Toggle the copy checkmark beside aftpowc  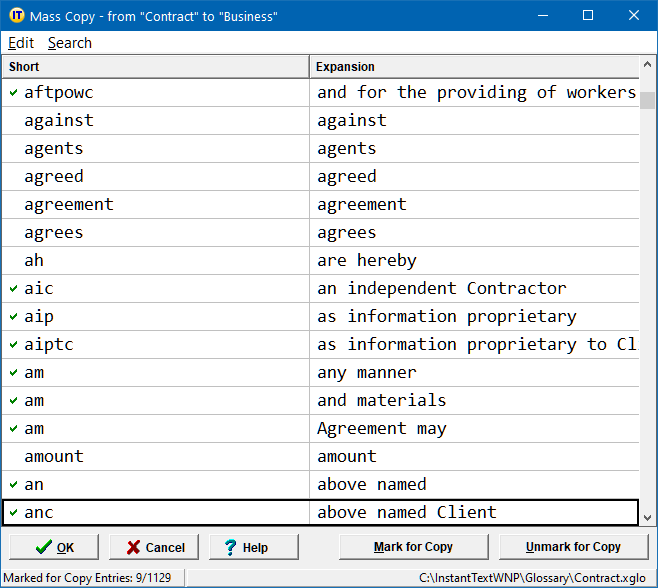tap(14, 92)
